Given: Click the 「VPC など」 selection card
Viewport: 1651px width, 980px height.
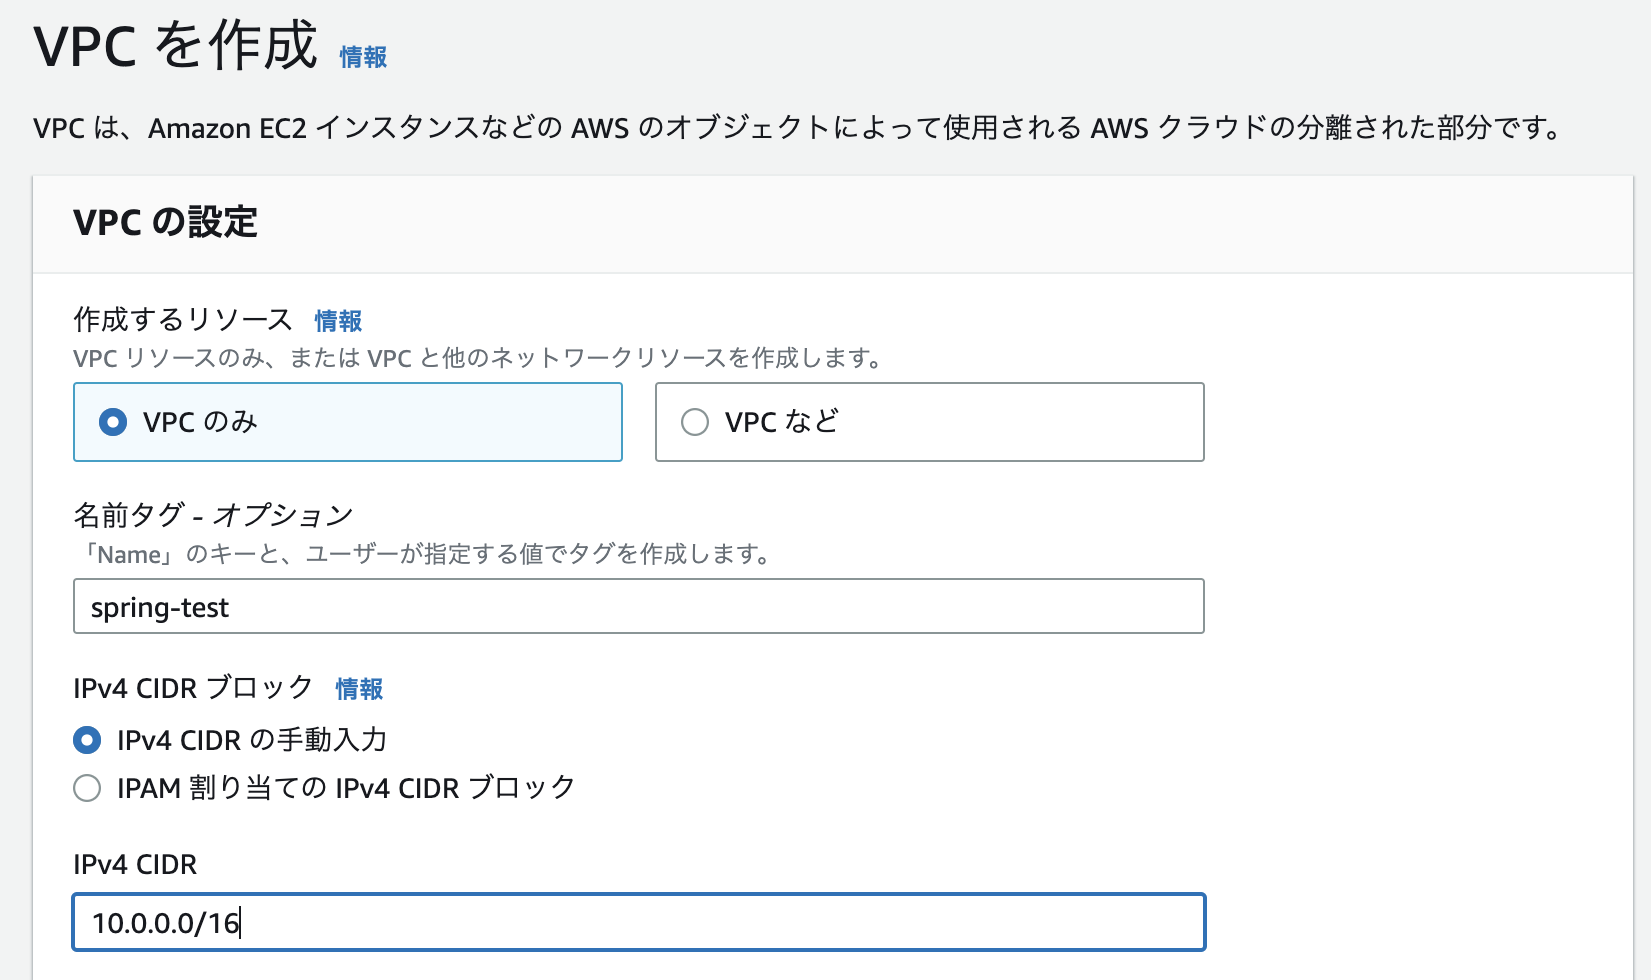Looking at the screenshot, I should click(929, 422).
